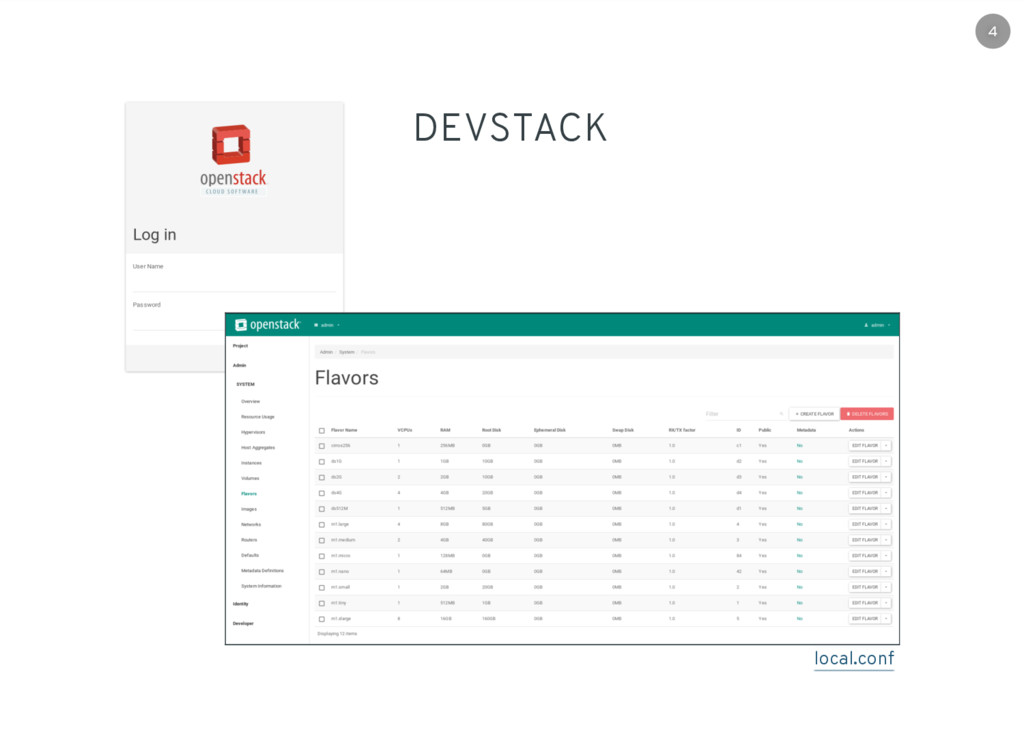Check the box for flavor m1.small
This screenshot has width=1024, height=747.
click(321, 588)
